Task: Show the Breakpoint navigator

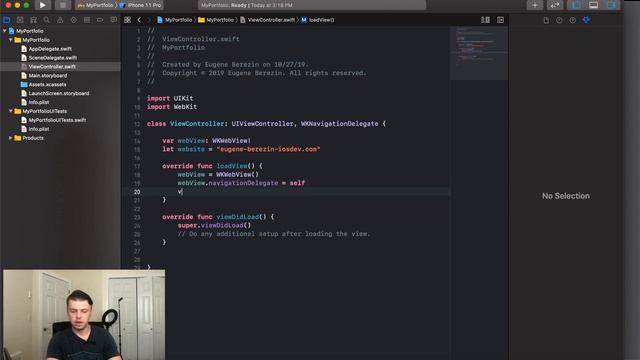Action: tap(100, 20)
